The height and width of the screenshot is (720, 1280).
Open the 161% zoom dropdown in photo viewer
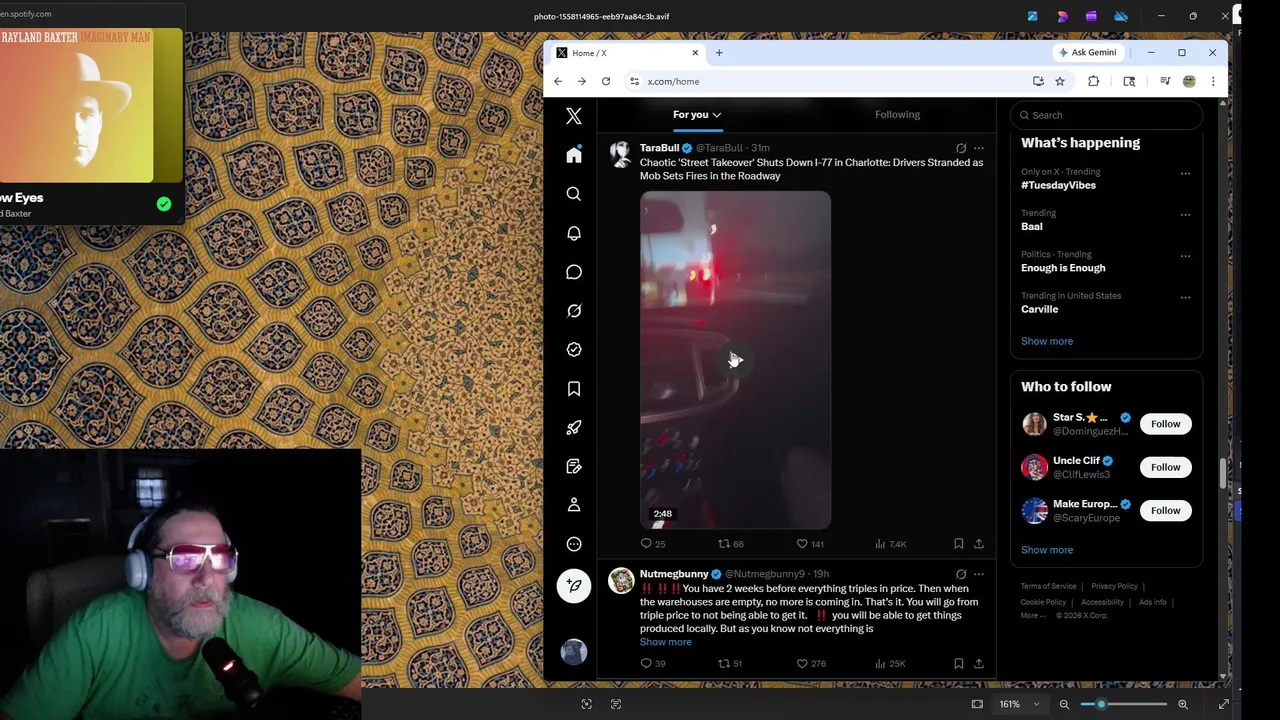1019,704
